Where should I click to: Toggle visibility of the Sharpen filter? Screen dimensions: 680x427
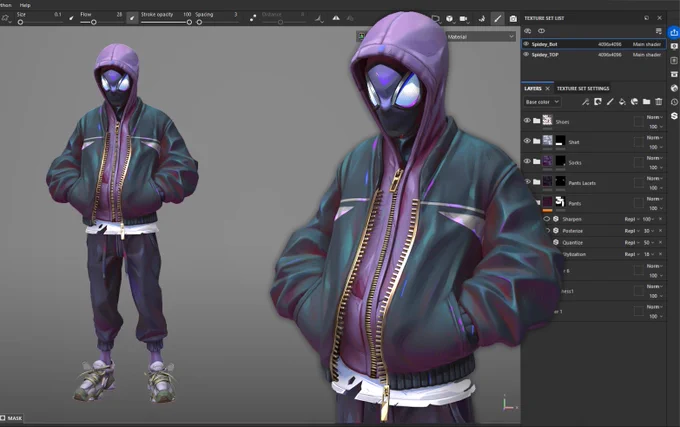click(547, 219)
